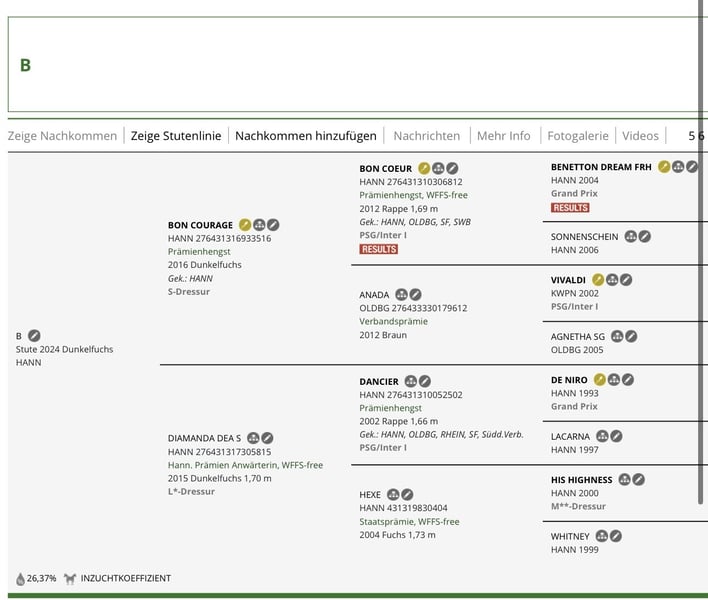Switch to the Nachrichten tab
This screenshot has height=600, width=708.
427,136
